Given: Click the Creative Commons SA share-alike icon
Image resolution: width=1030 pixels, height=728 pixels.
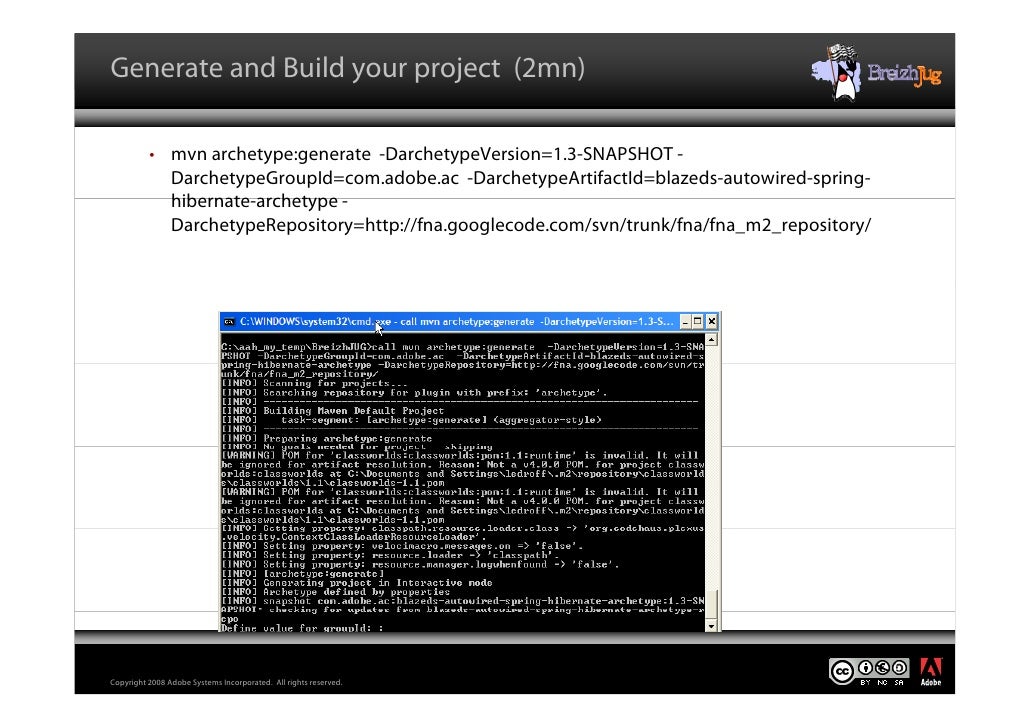Looking at the screenshot, I should tap(899, 668).
